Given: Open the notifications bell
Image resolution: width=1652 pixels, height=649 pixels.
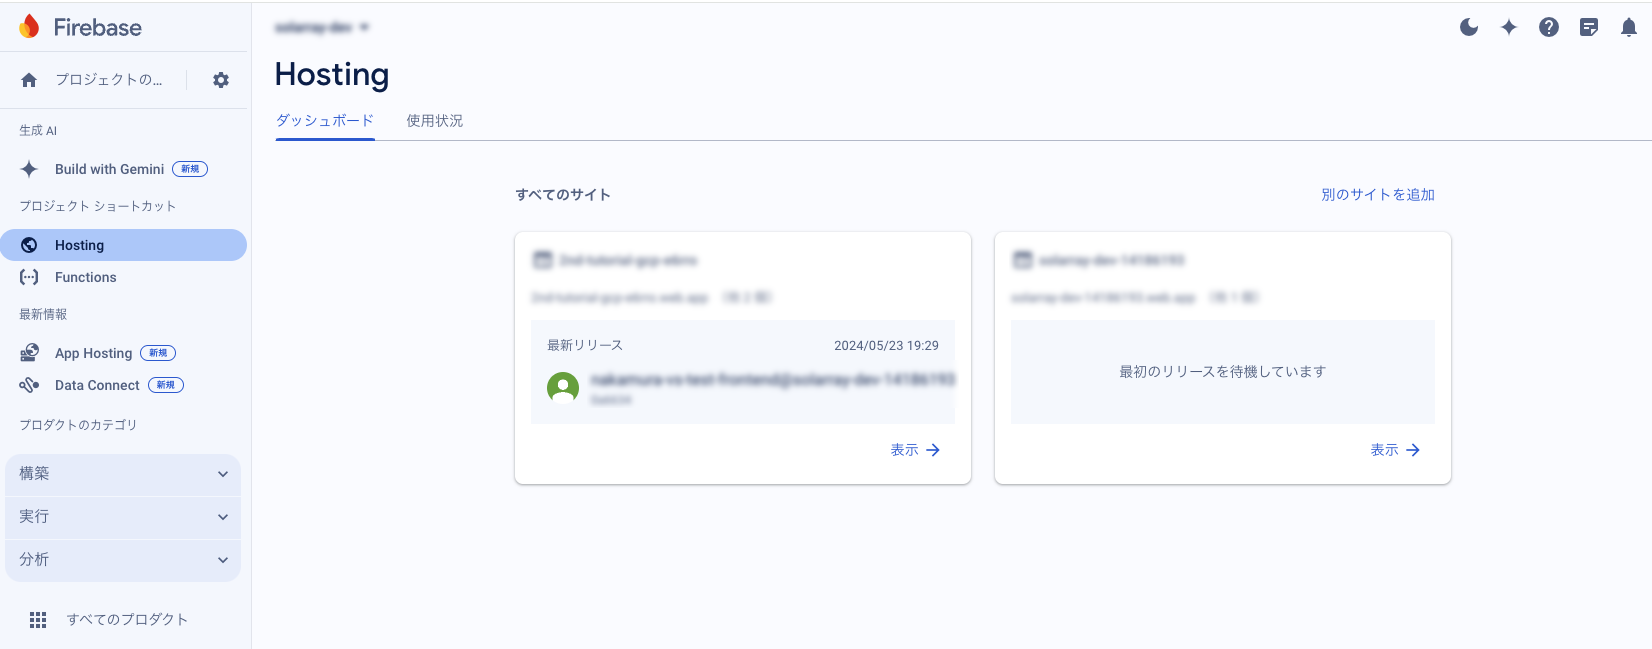Looking at the screenshot, I should tap(1629, 27).
